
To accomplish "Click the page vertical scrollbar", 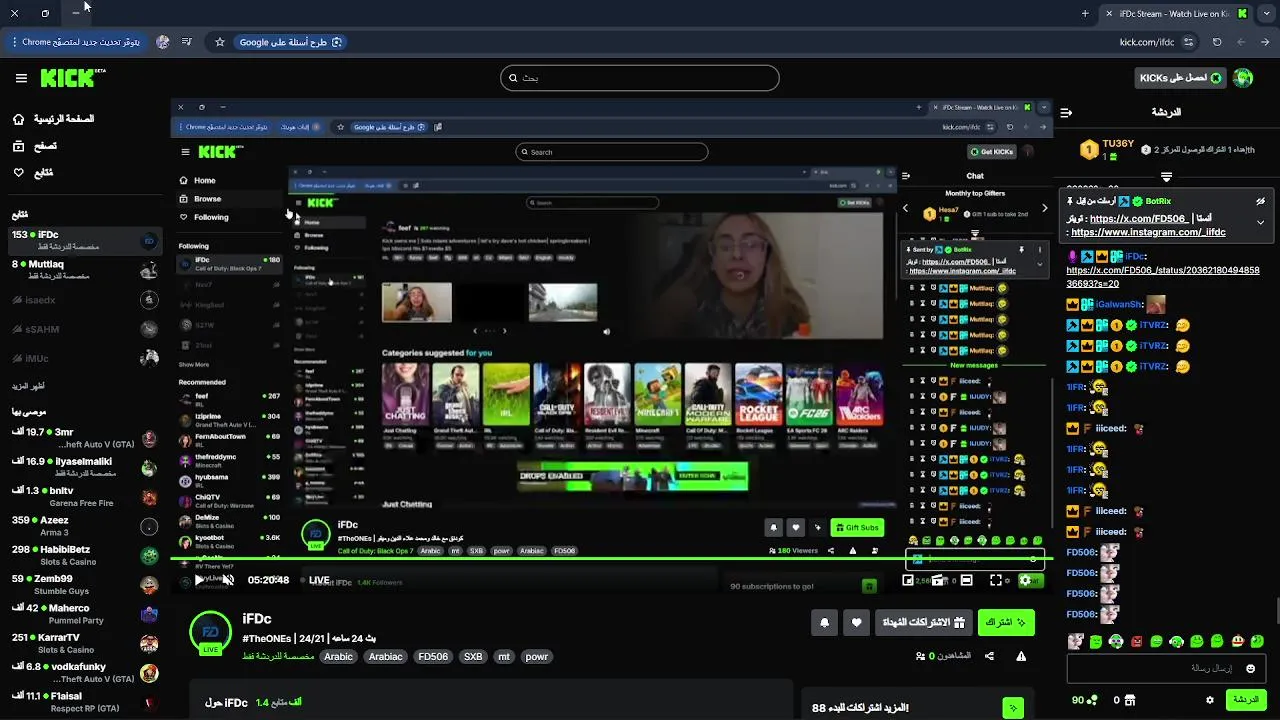I will (1276, 610).
